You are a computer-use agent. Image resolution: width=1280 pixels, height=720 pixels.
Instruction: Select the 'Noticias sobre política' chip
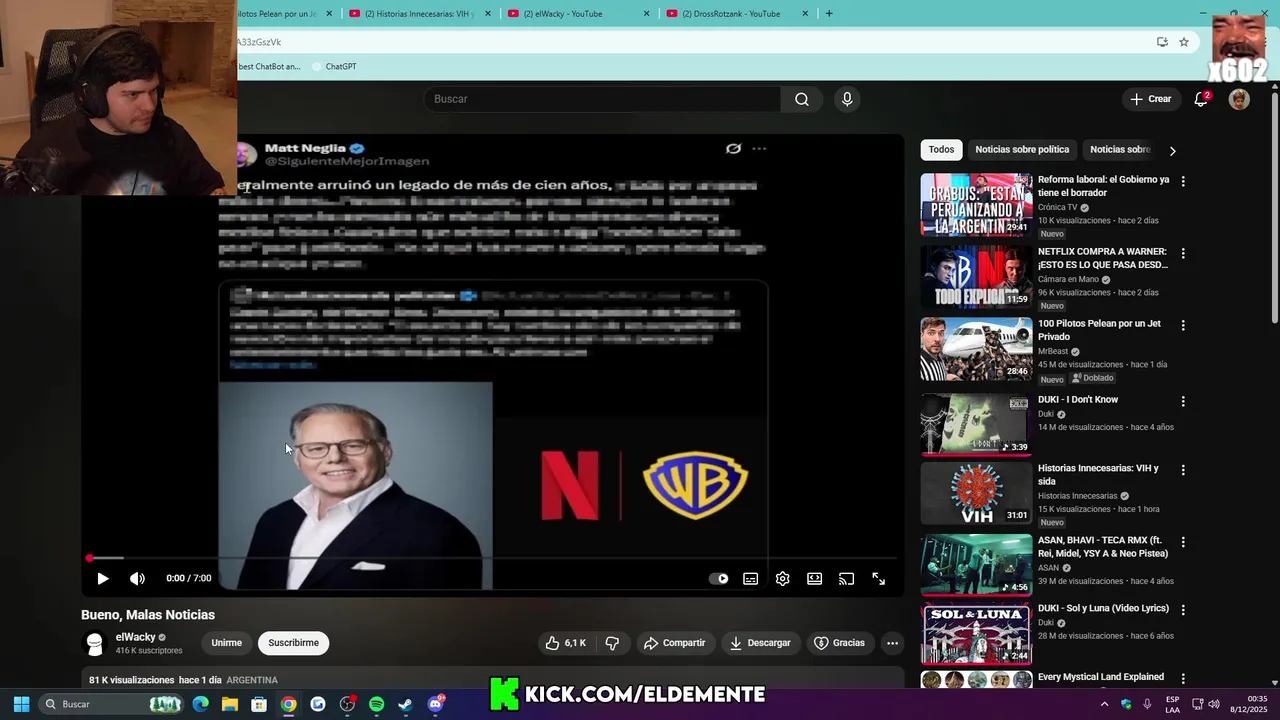[1022, 150]
